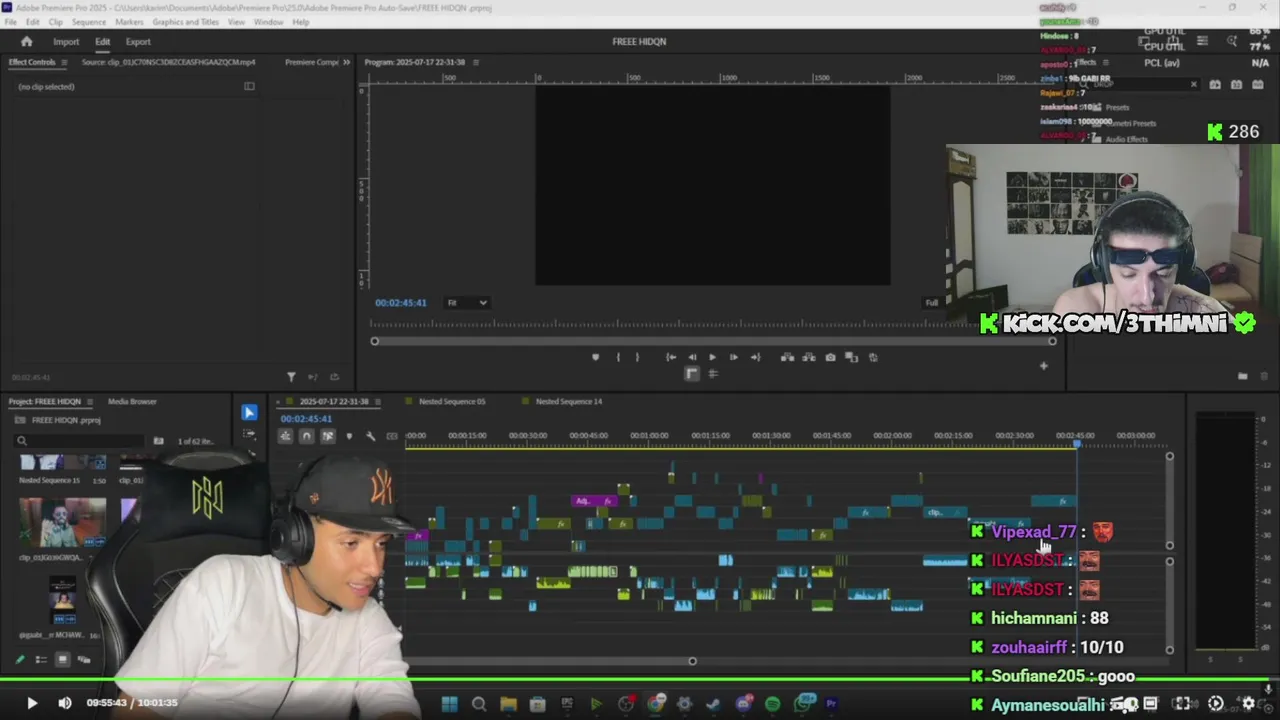This screenshot has width=1280, height=720.
Task: Open Graphics and Titles menu
Action: pos(186,22)
